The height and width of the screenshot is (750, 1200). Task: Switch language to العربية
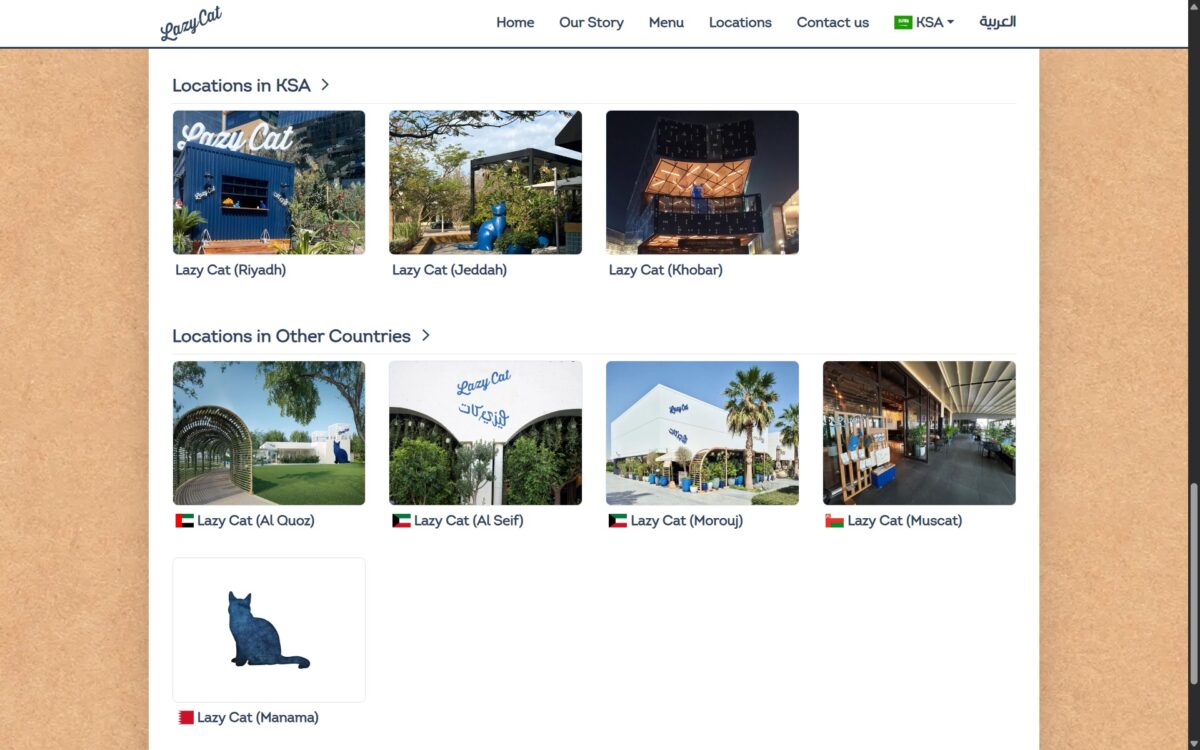tap(997, 22)
